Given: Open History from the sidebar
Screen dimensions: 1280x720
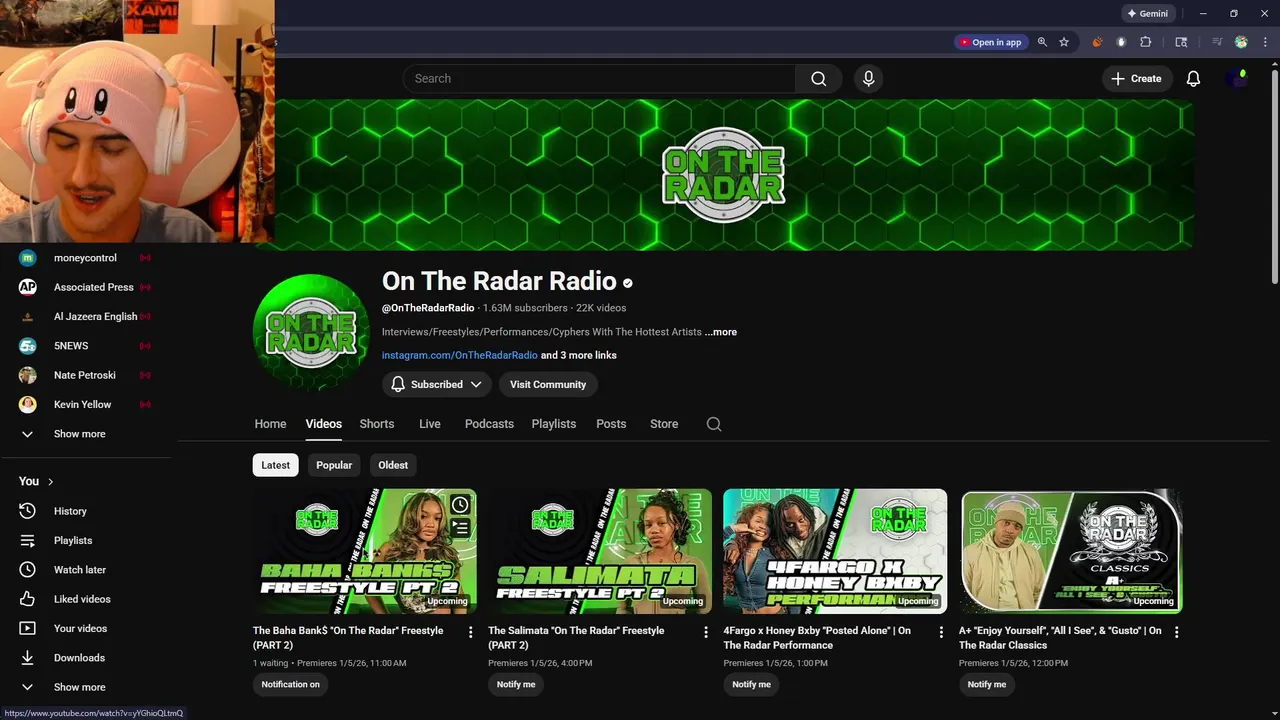Looking at the screenshot, I should point(86,511).
